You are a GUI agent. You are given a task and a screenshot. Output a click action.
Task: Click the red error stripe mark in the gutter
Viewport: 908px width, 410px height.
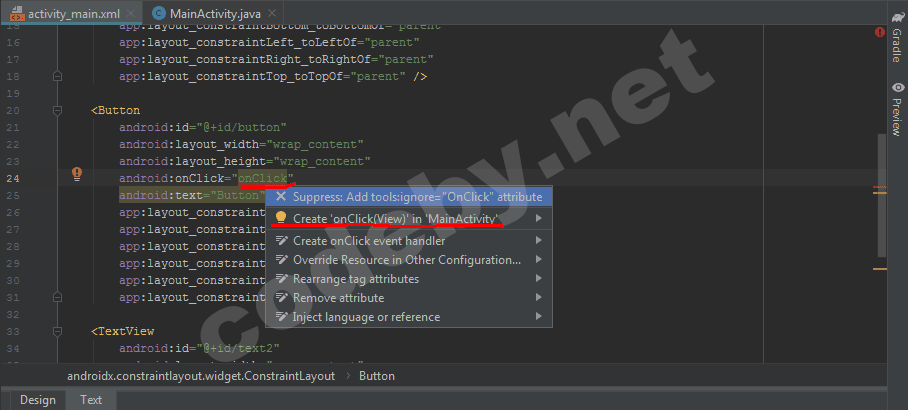coord(880,188)
